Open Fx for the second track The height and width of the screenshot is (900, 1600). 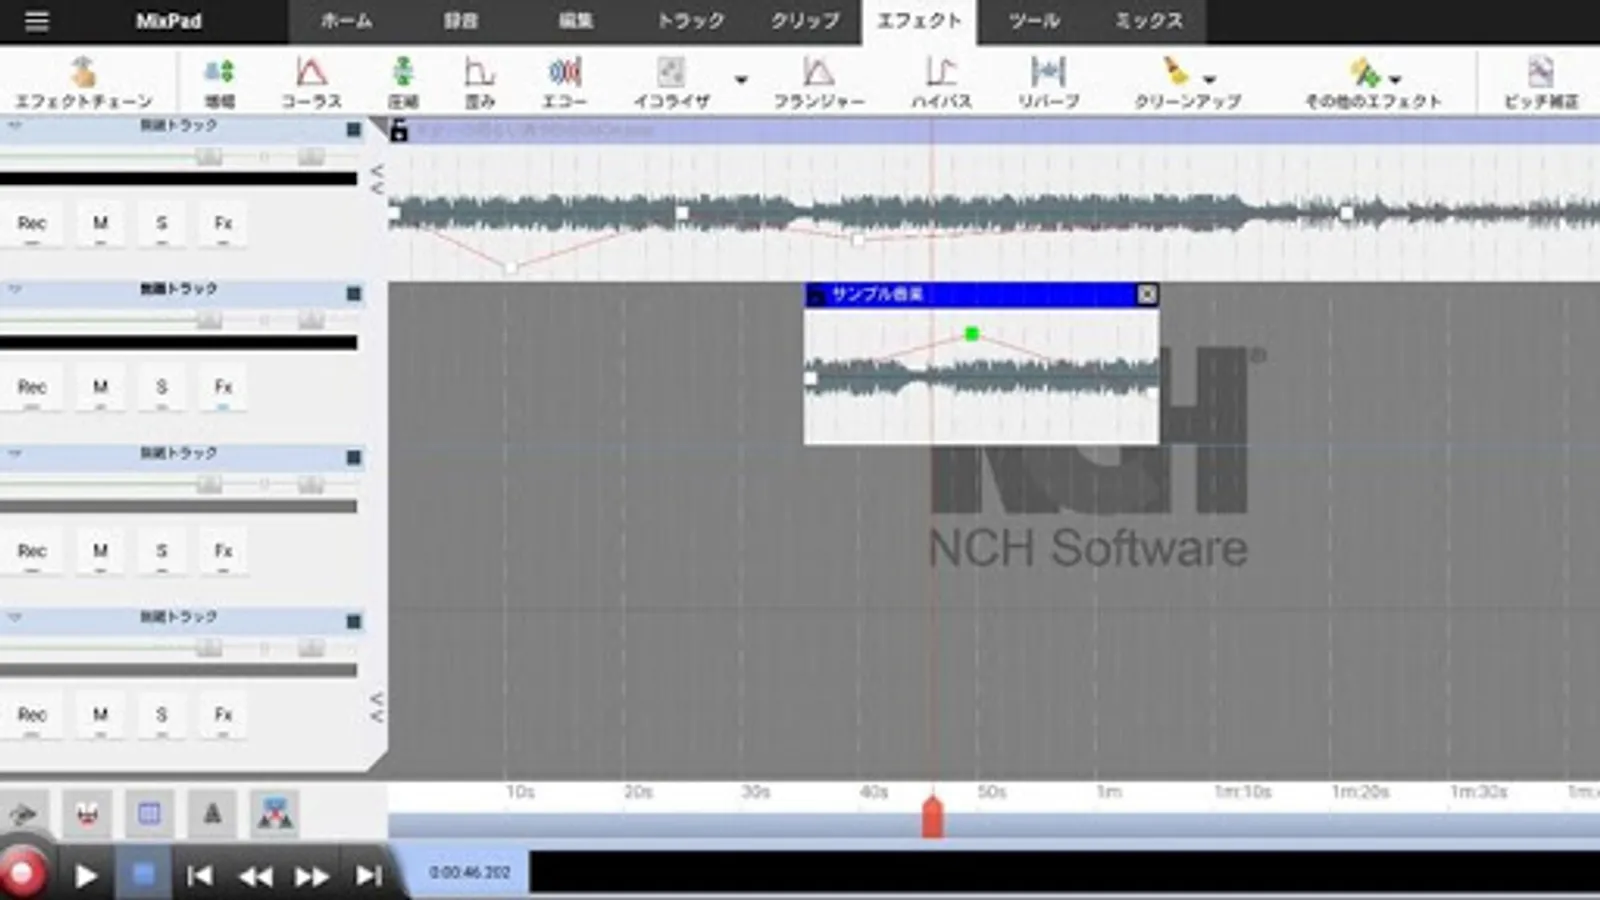[x=223, y=388]
